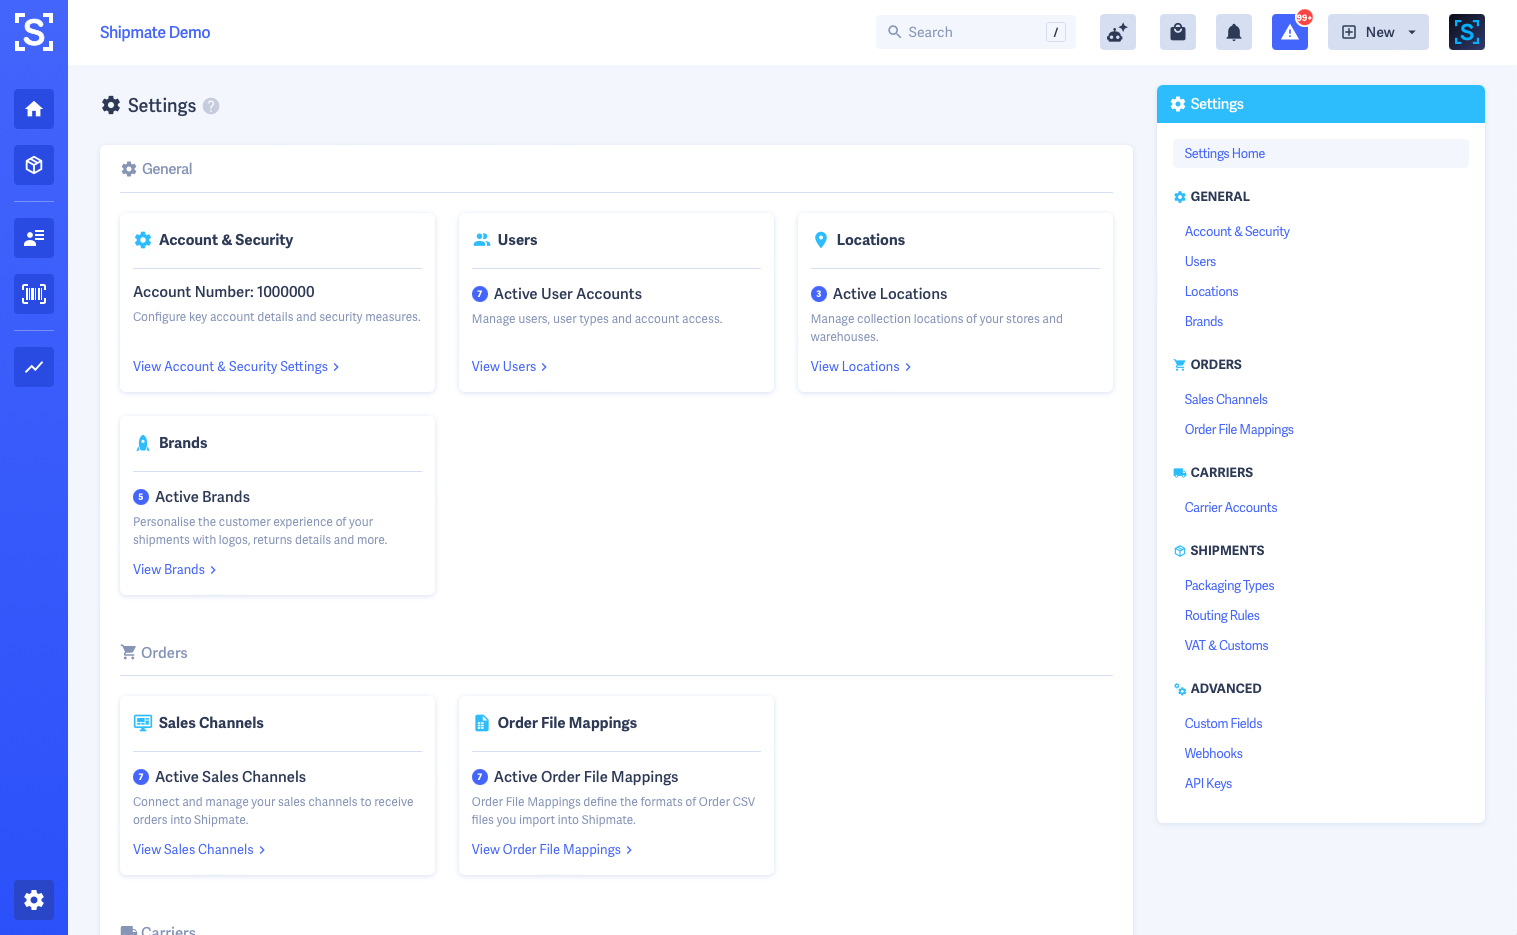Click the Users people card icon
Viewport: 1517px width, 935px height.
click(482, 240)
